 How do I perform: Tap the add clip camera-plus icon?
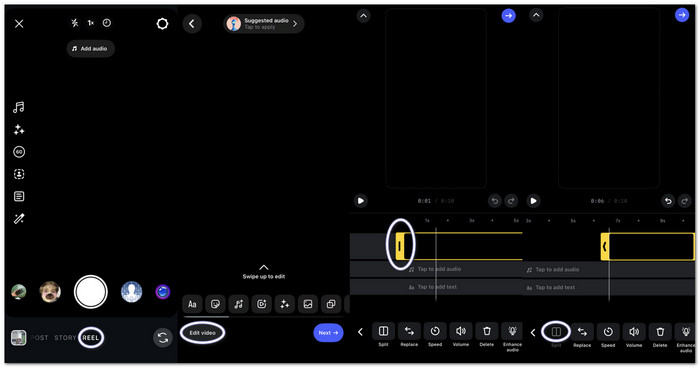click(x=262, y=304)
